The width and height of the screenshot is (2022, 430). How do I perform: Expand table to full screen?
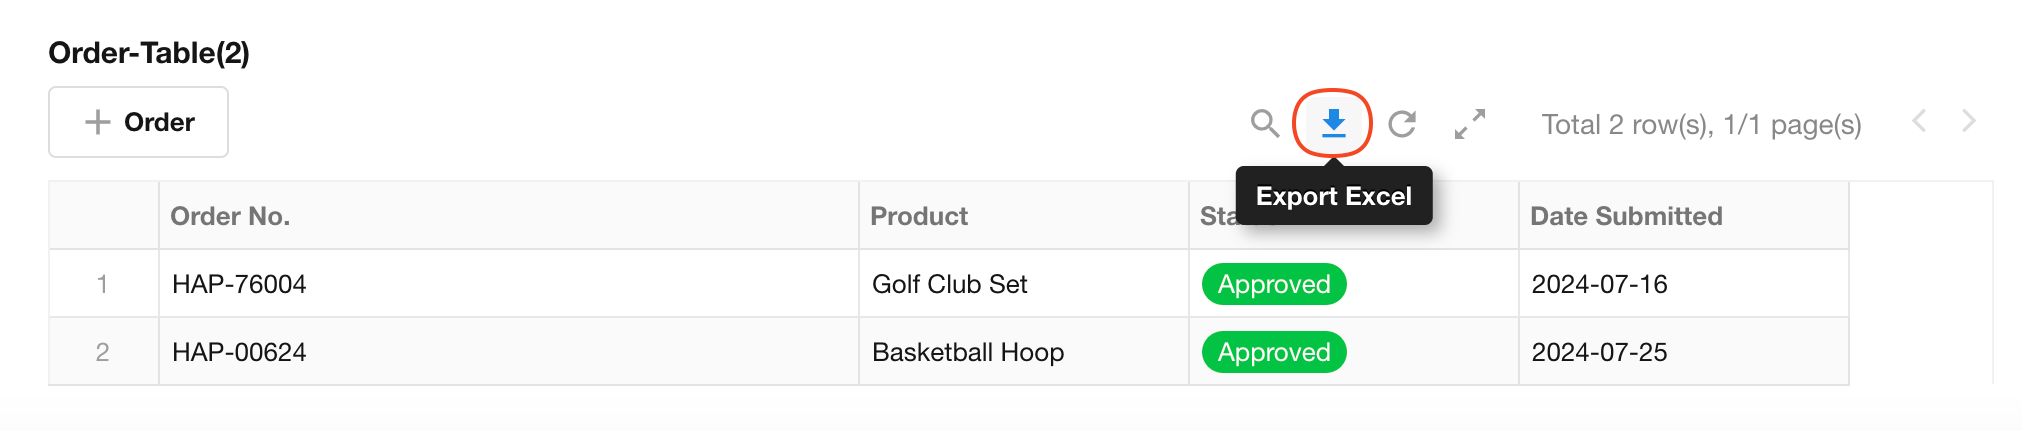click(x=1469, y=124)
